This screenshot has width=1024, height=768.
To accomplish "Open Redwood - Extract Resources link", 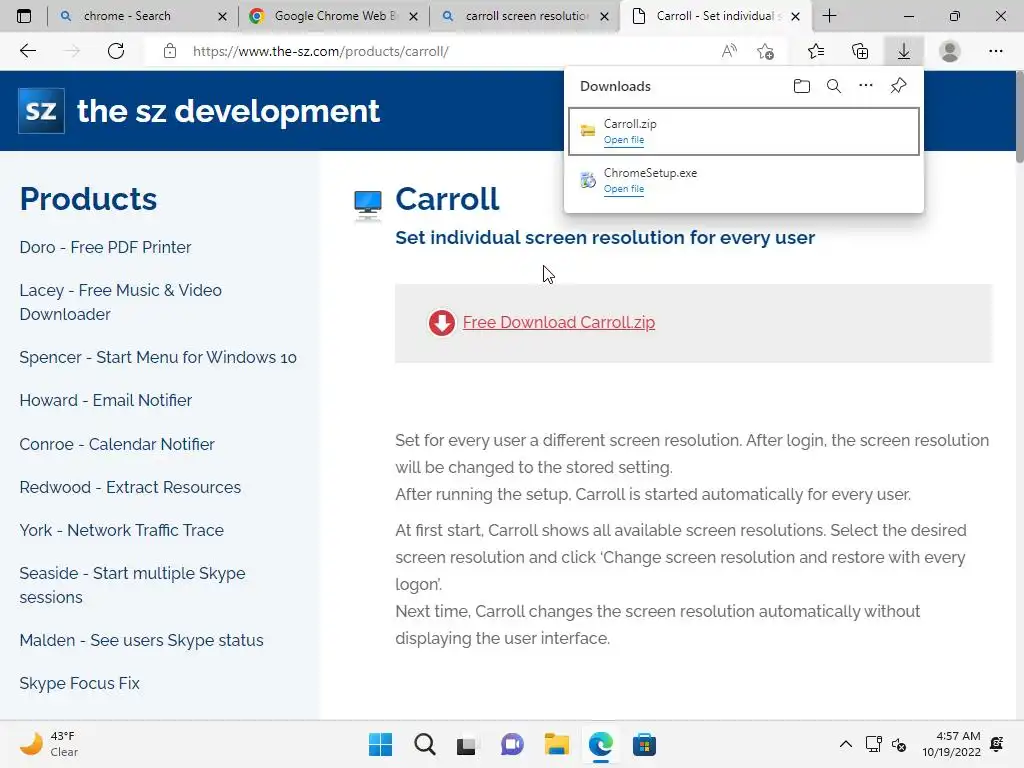I will point(130,487).
